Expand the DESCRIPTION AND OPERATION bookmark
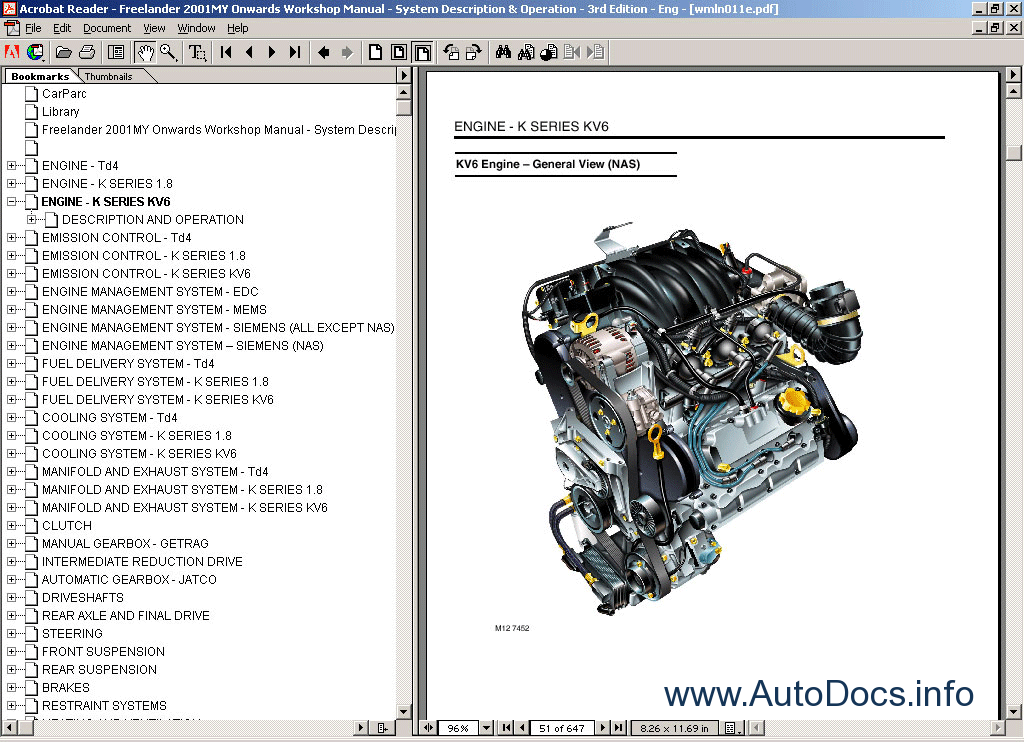1024x742 pixels. point(31,220)
